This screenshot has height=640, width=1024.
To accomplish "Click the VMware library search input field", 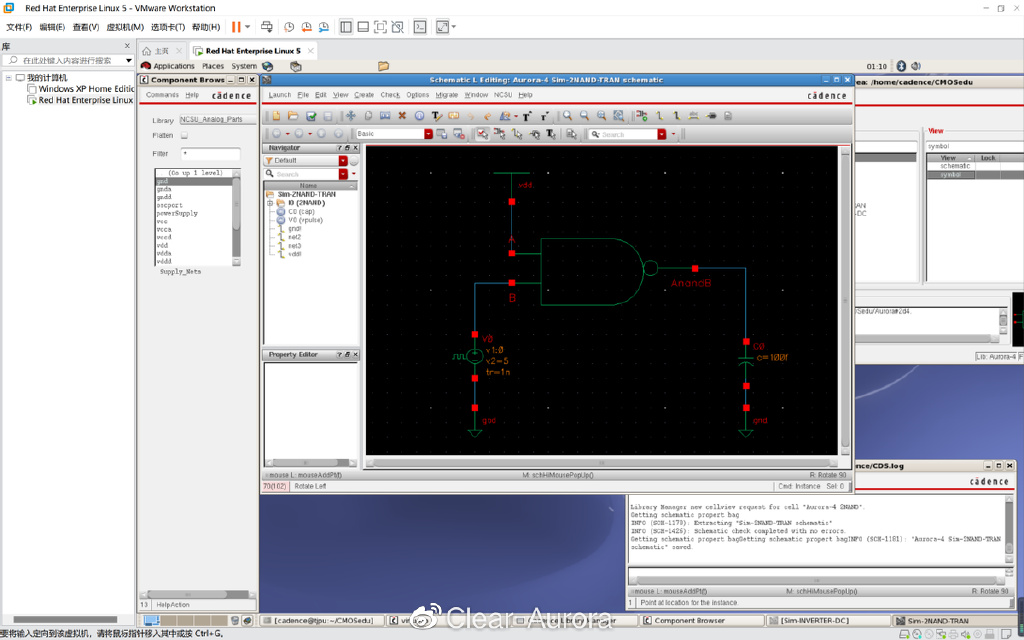I will (x=67, y=60).
